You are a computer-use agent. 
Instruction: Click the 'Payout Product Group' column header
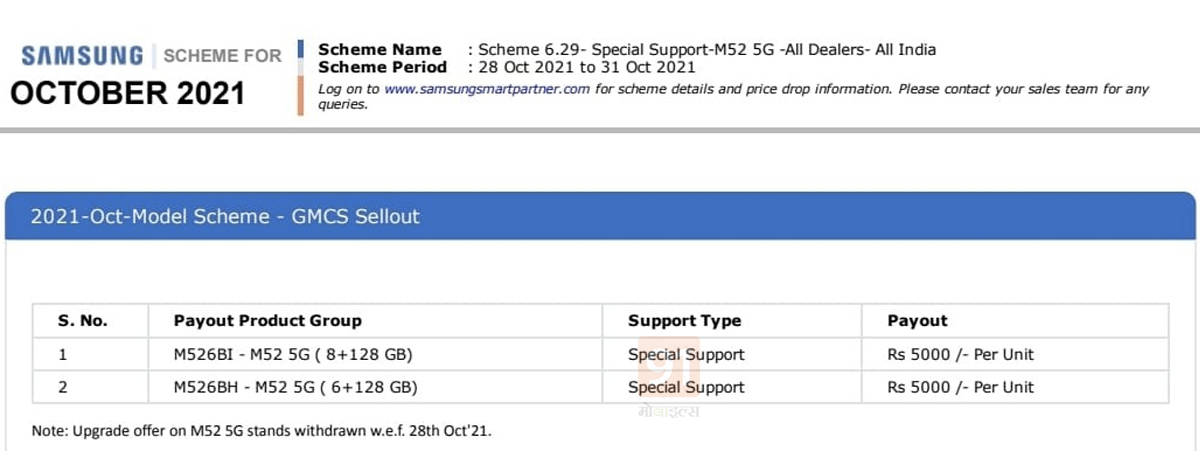click(267, 321)
